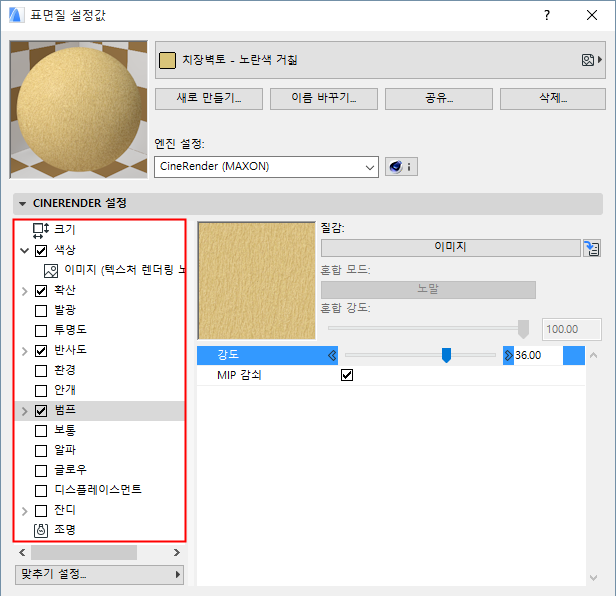Click the parameter list scroll down arrow
The width and height of the screenshot is (616, 596).
(x=594, y=578)
